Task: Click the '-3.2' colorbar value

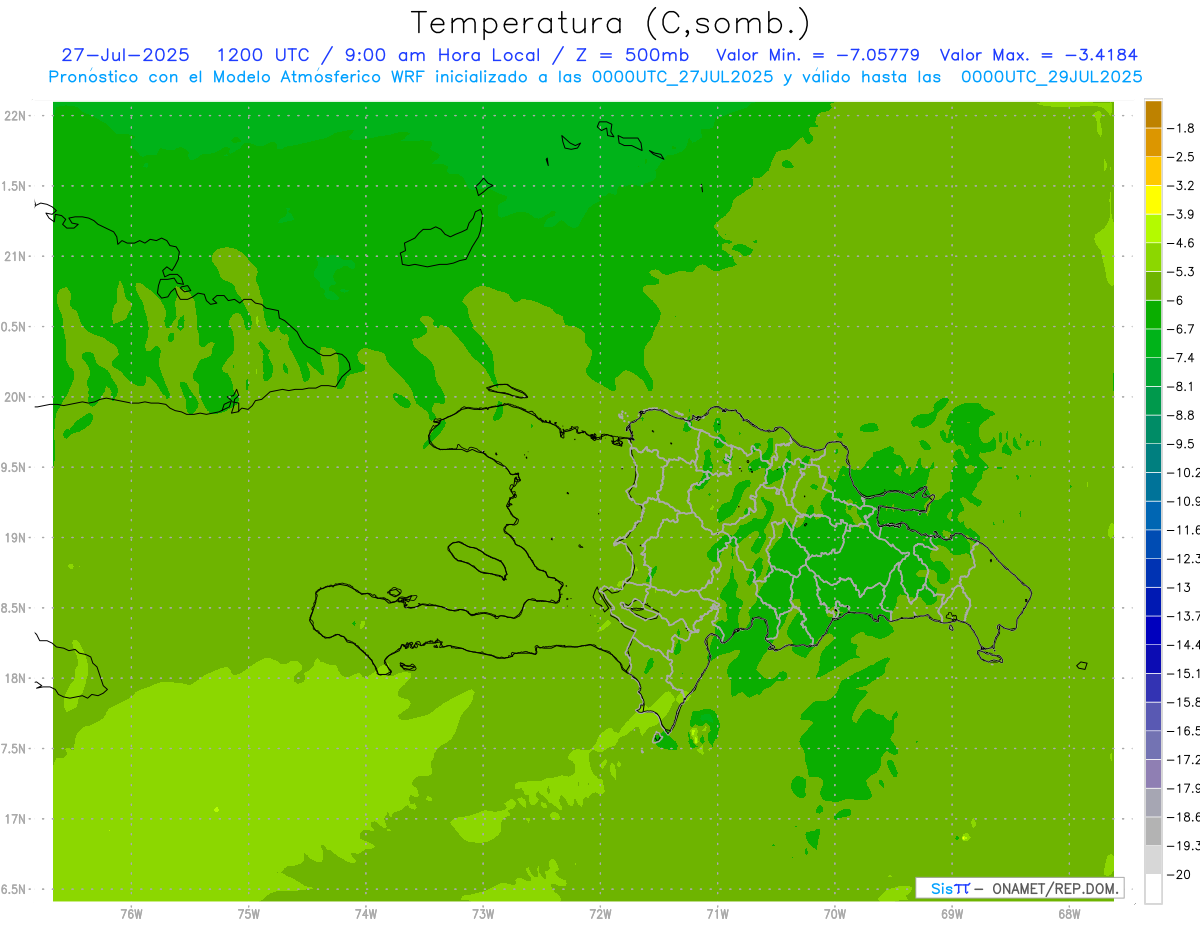Action: point(1181,186)
